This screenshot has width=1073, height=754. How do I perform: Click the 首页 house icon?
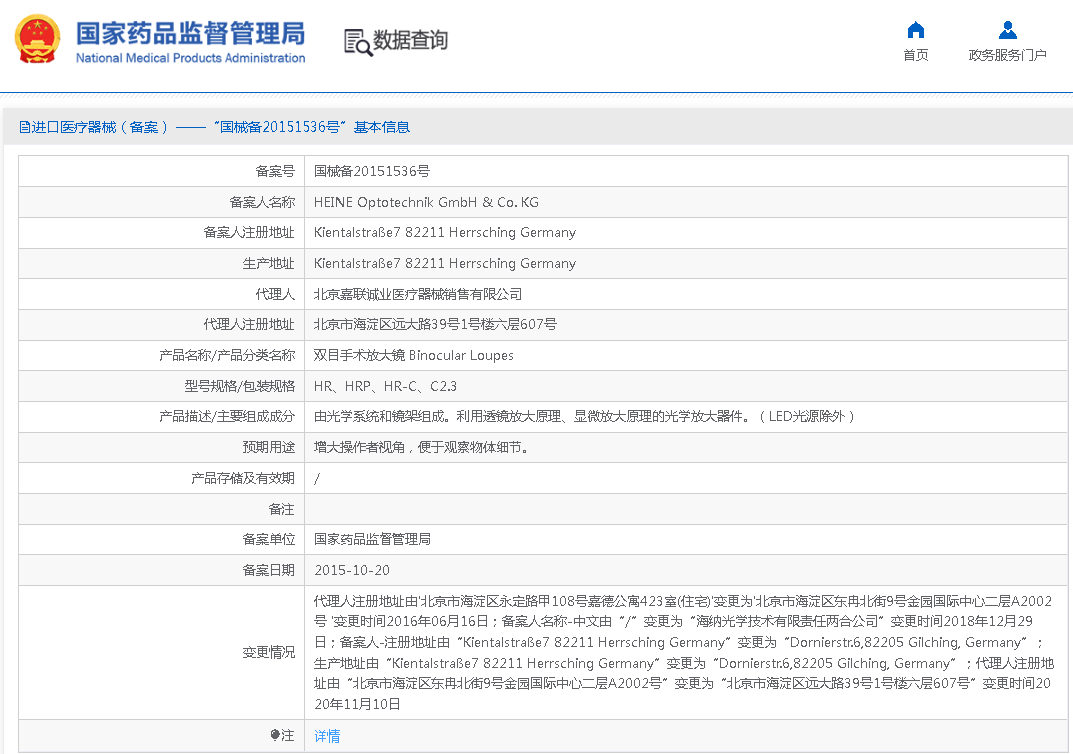(915, 29)
